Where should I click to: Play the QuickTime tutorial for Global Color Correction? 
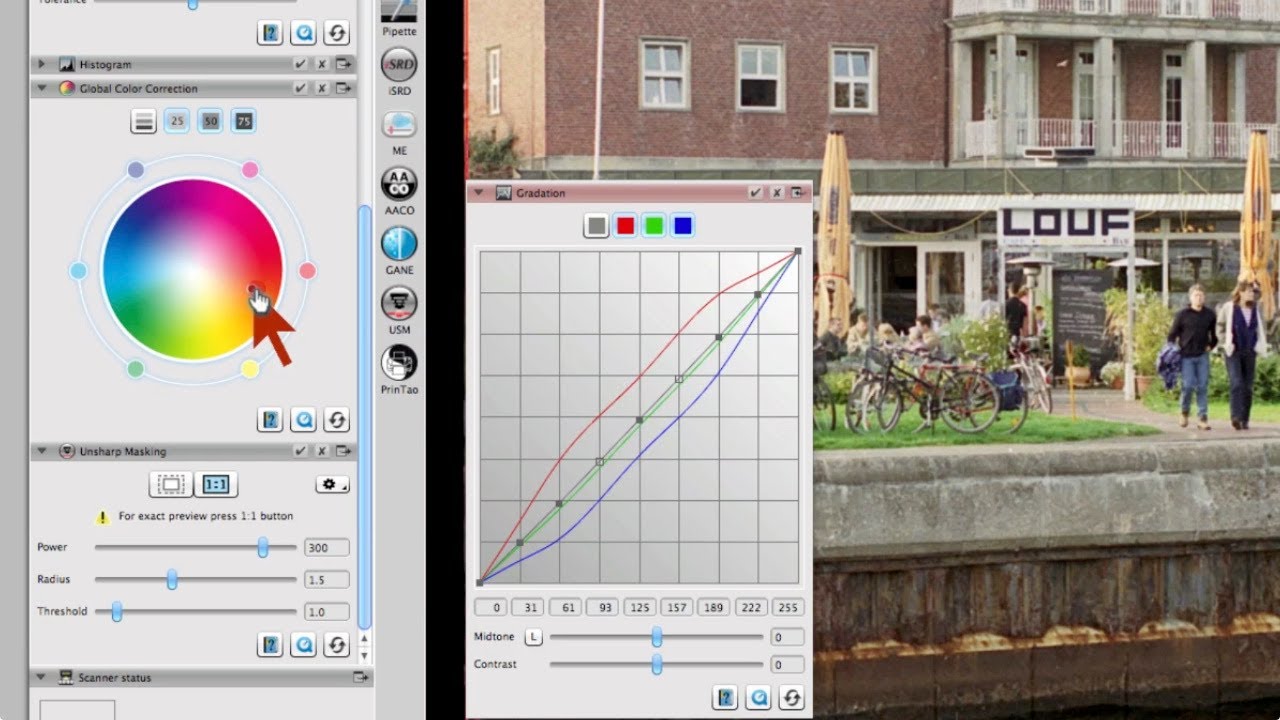[303, 419]
